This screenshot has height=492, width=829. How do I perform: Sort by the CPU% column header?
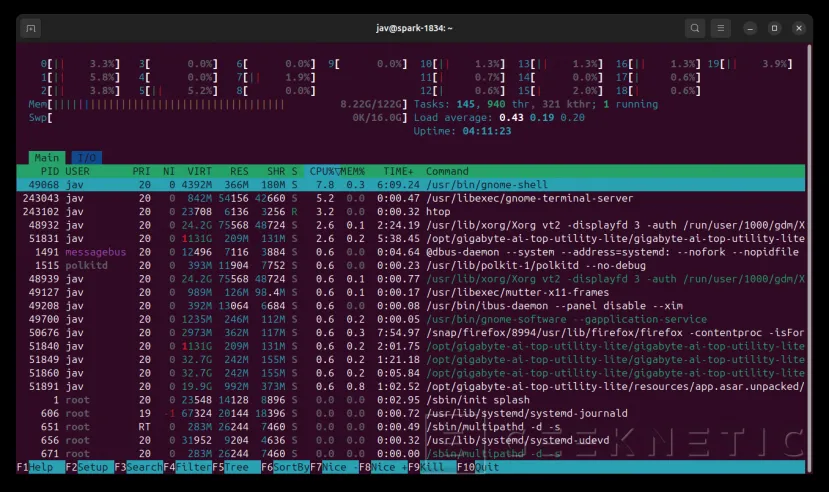tap(322, 171)
